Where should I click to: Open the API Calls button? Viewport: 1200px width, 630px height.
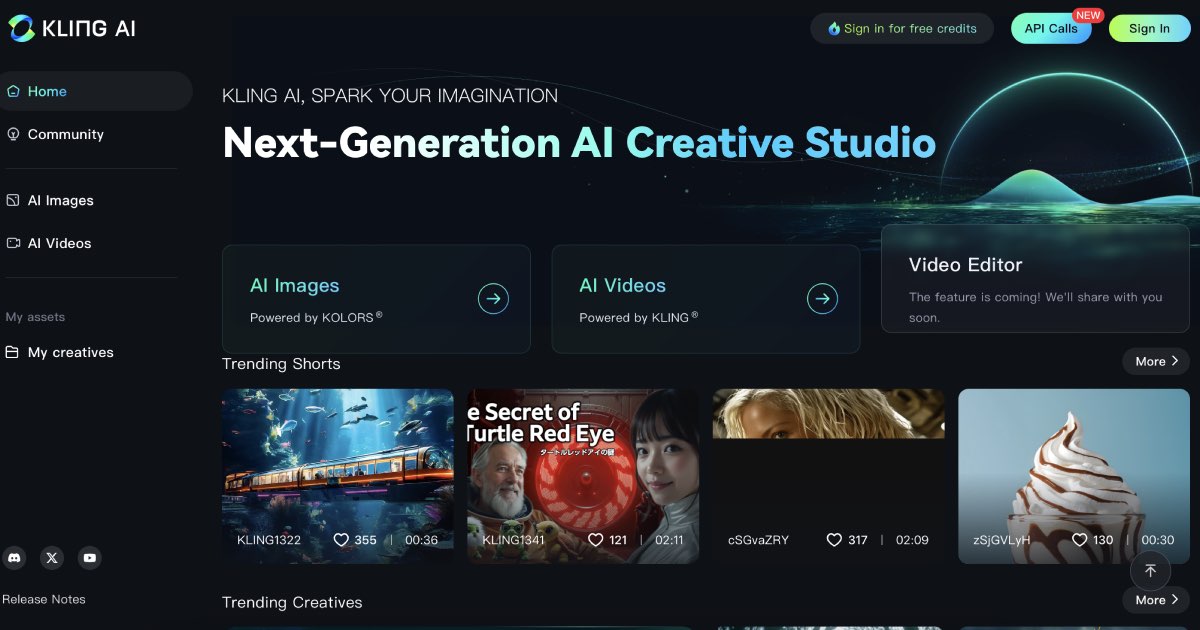pos(1051,28)
